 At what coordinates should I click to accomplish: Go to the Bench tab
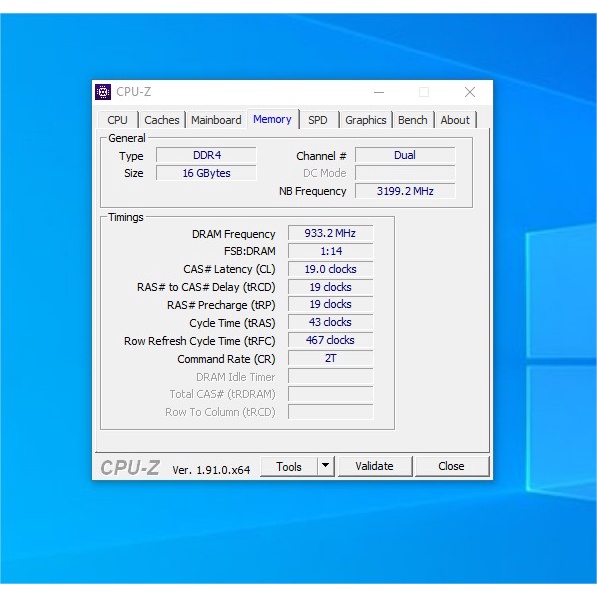pos(413,120)
